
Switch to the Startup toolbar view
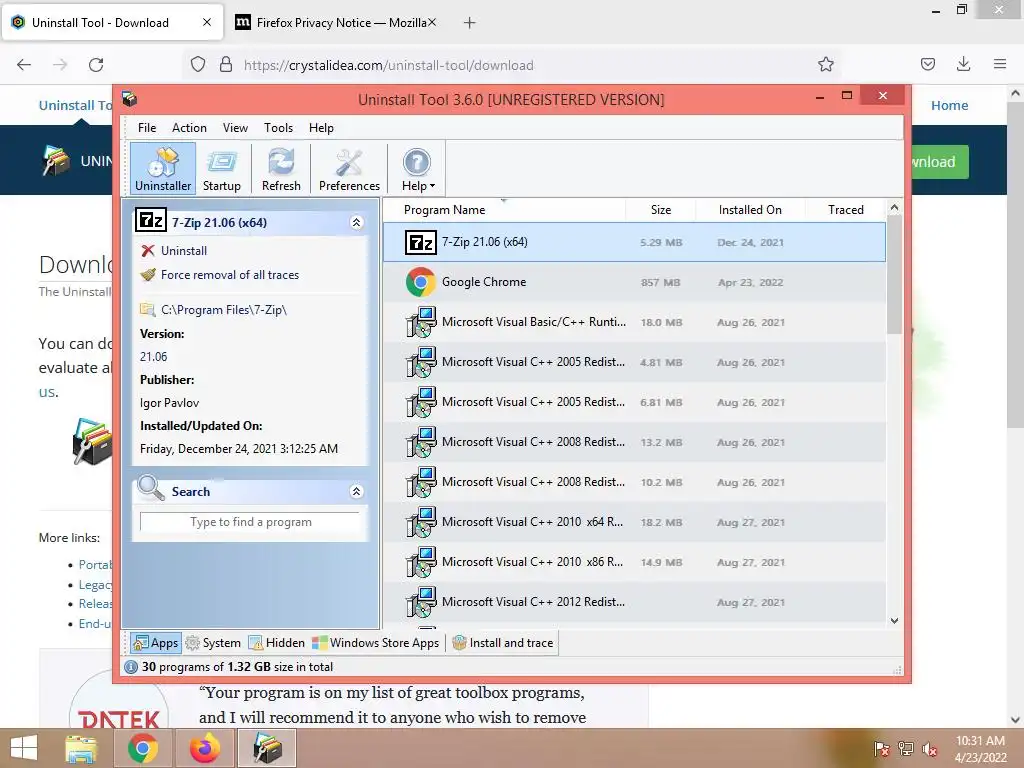point(221,168)
